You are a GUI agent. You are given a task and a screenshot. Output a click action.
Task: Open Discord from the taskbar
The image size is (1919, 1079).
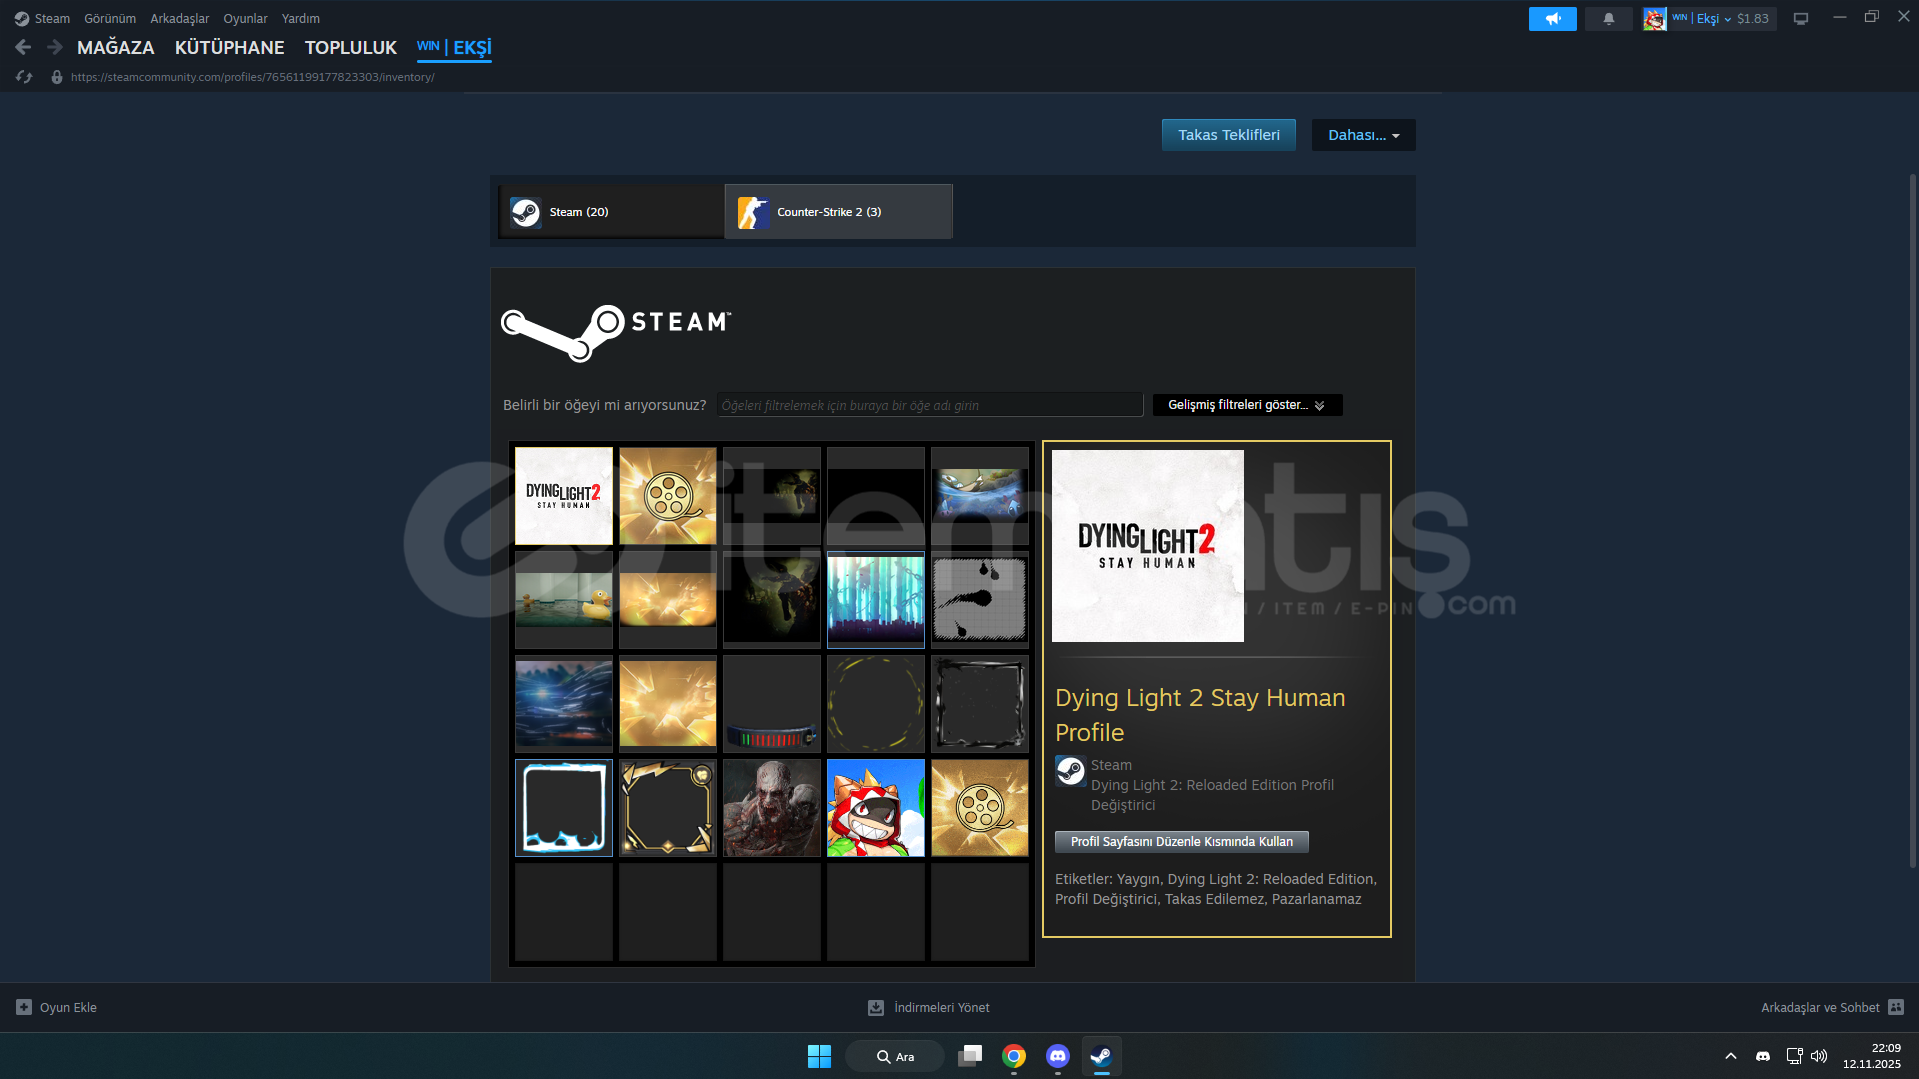(x=1058, y=1056)
